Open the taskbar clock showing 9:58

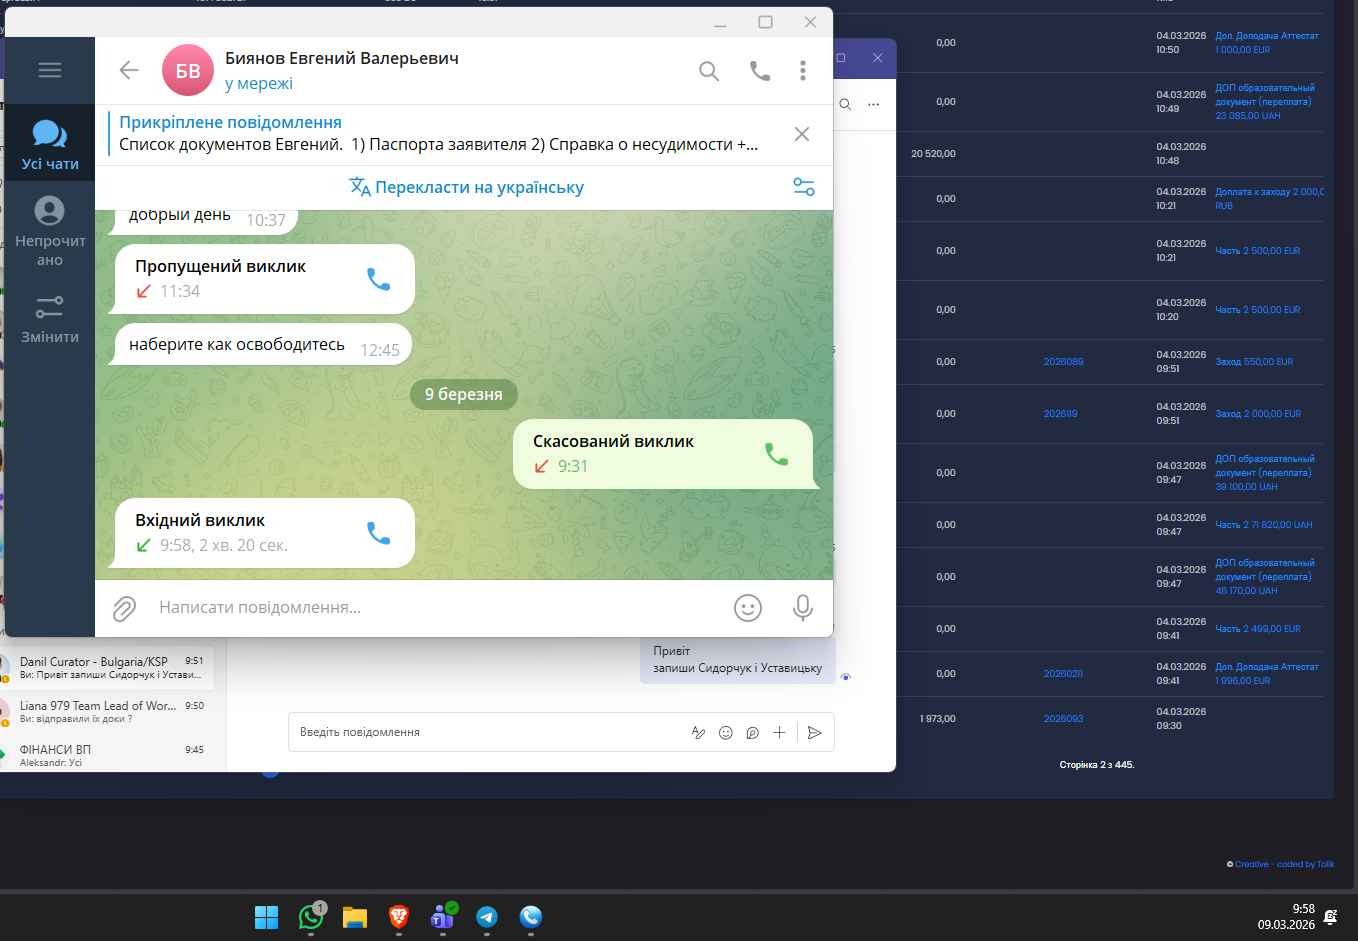click(x=1286, y=917)
